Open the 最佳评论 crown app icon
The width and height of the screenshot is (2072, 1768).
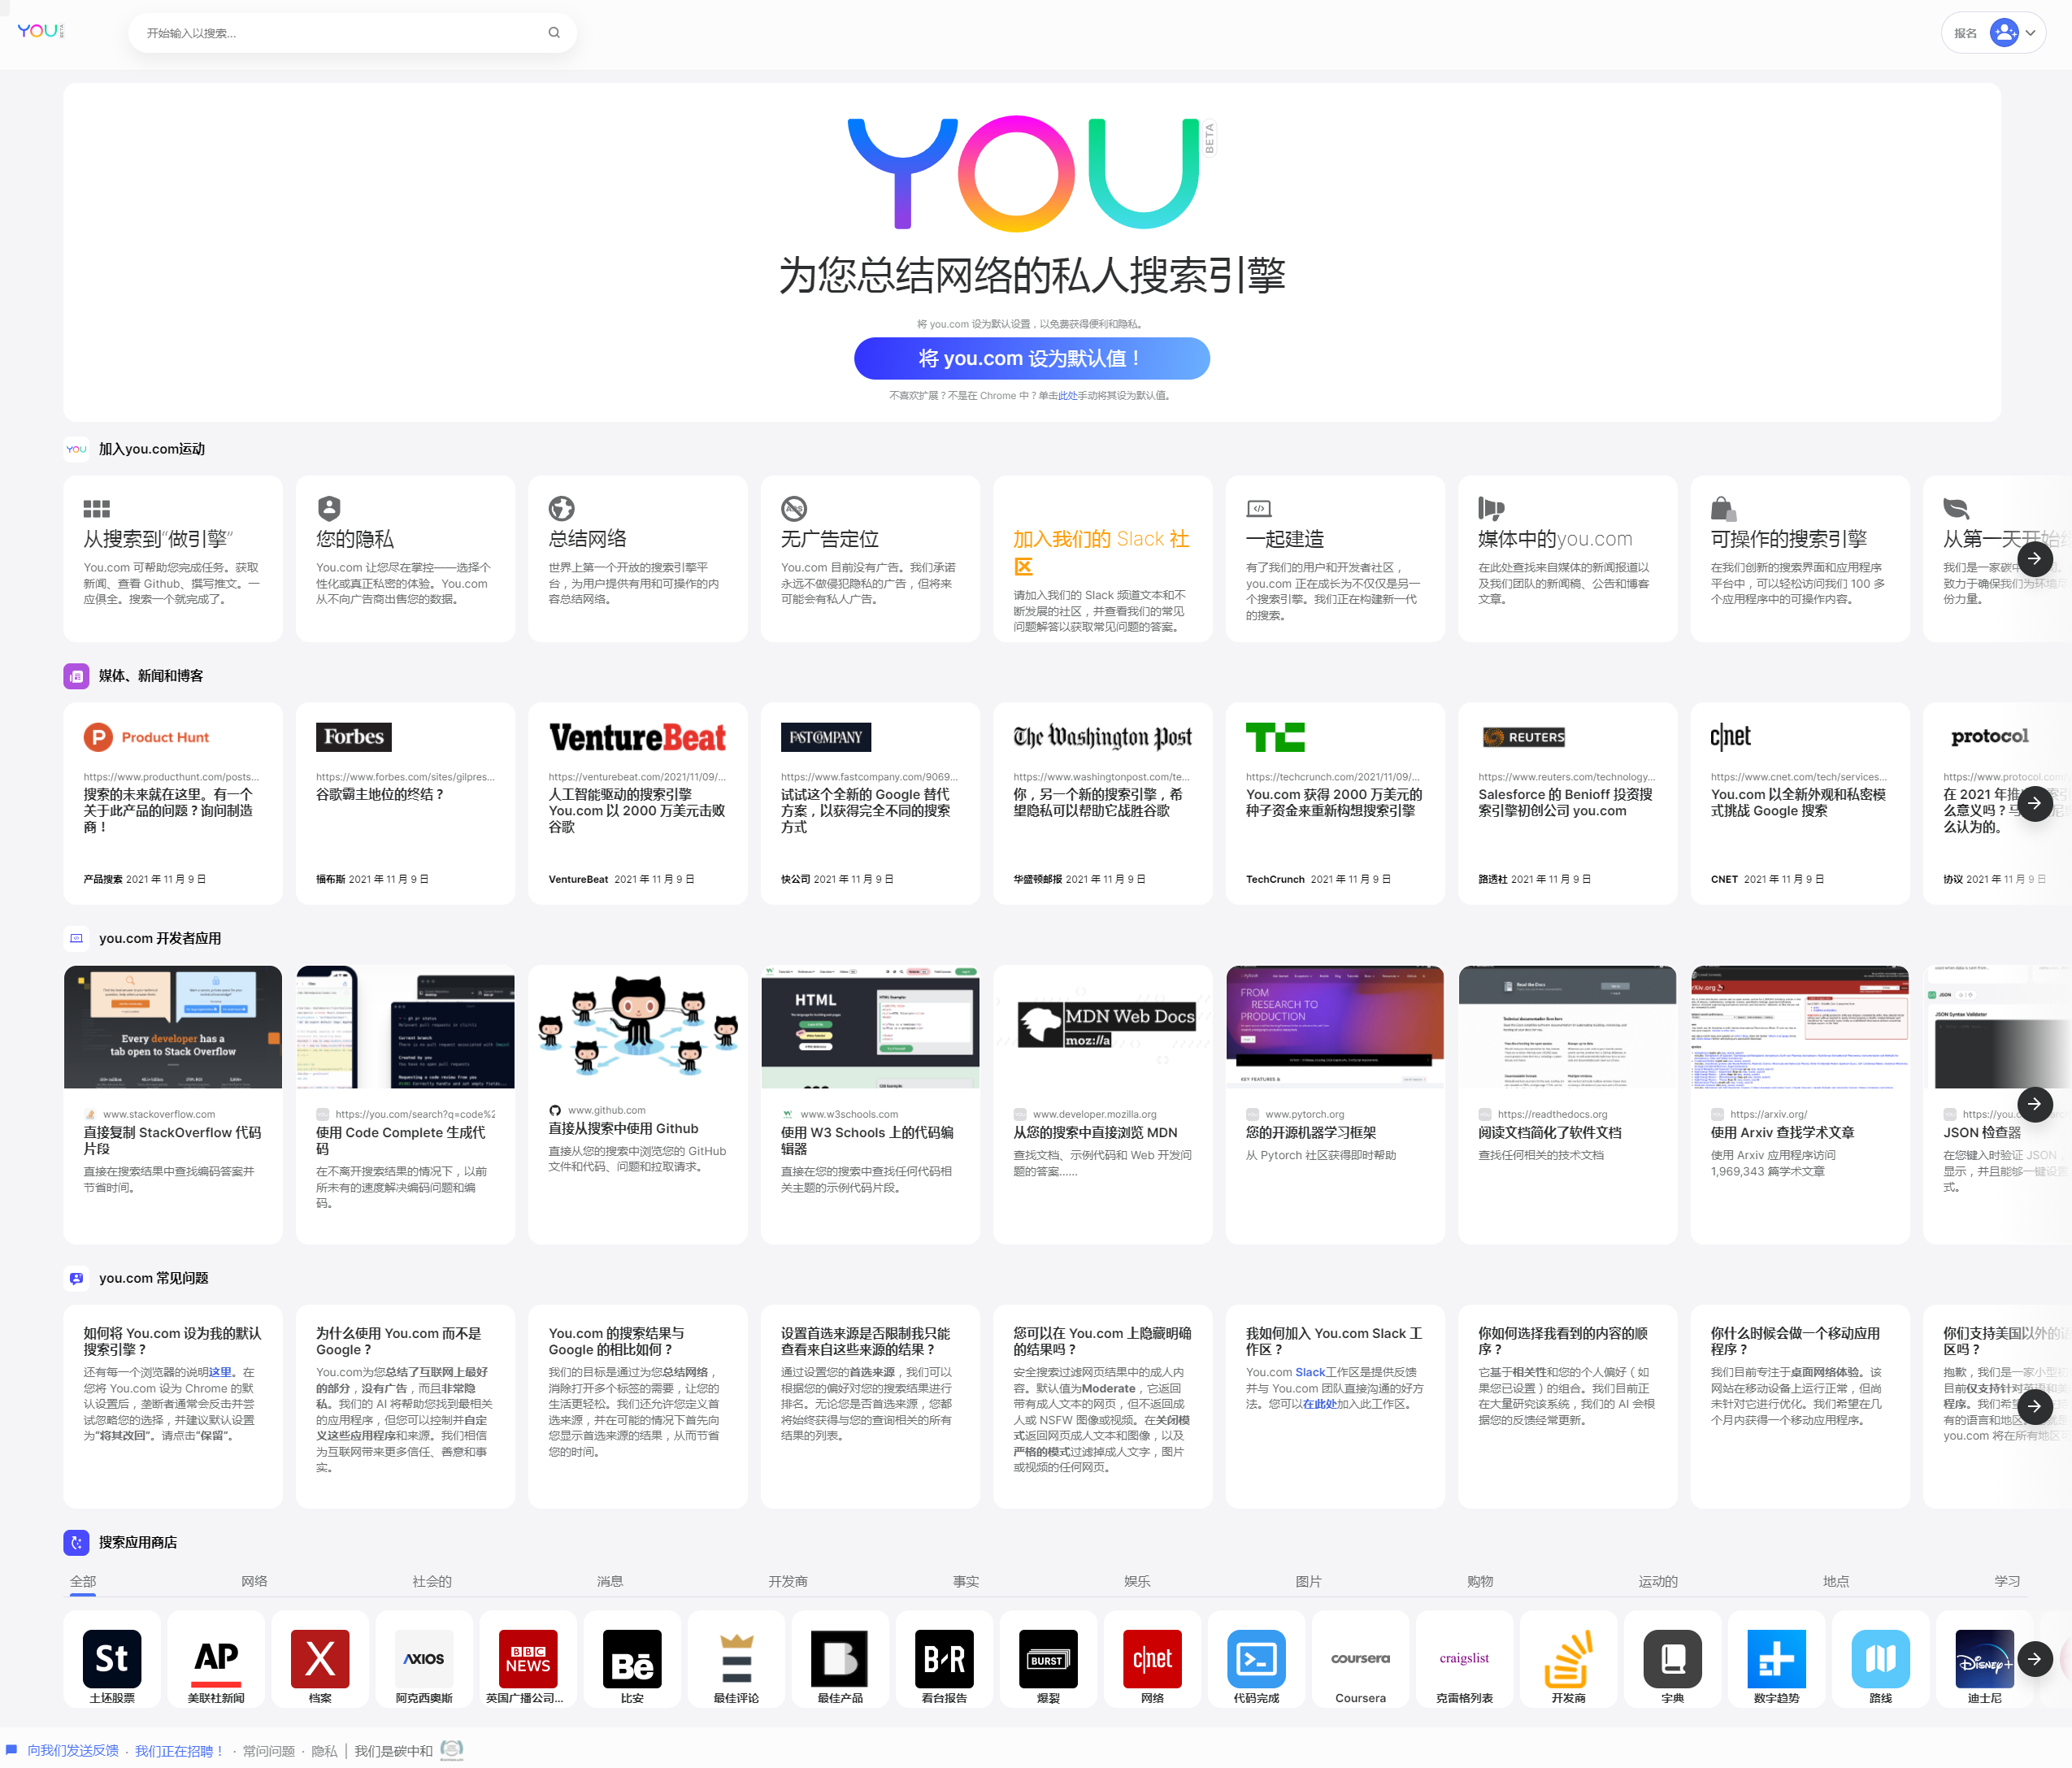[736, 1658]
